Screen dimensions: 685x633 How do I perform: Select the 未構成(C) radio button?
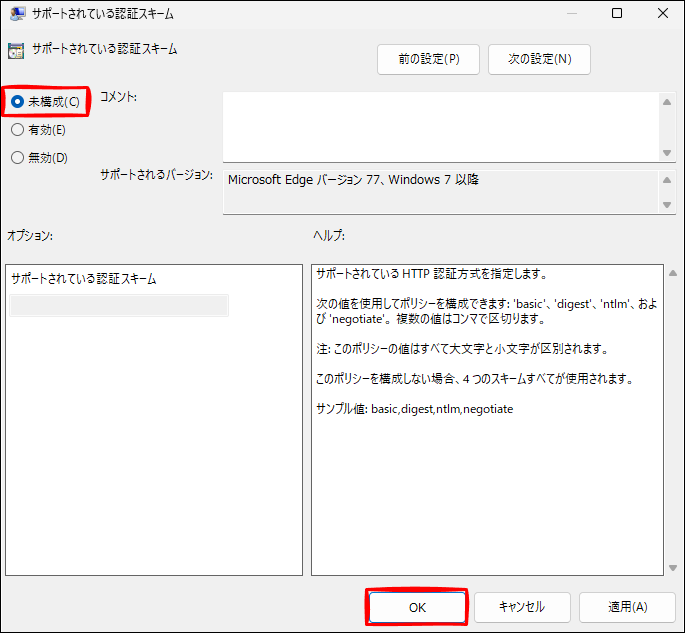click(17, 102)
